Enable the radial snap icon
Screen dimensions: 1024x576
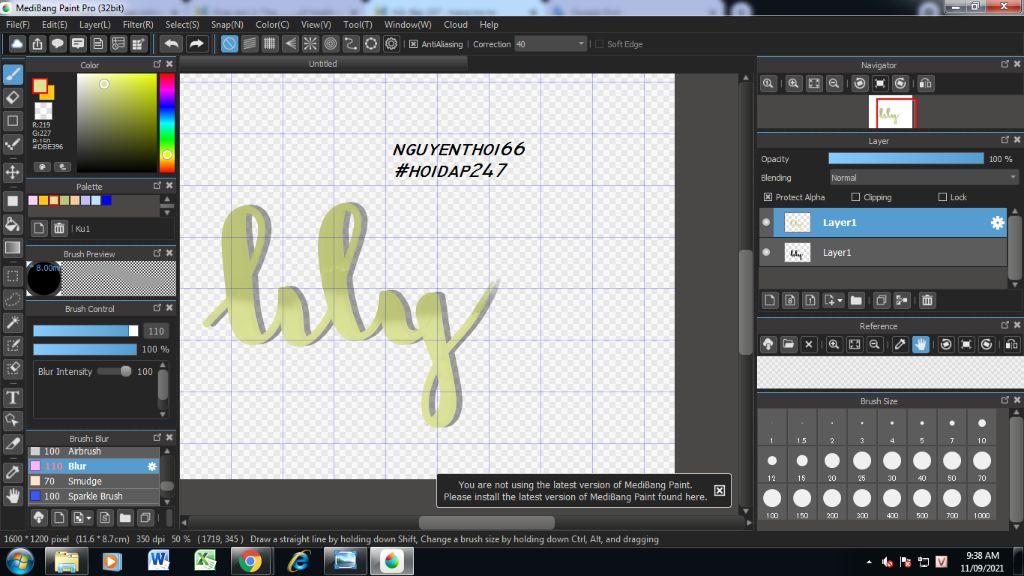point(310,44)
